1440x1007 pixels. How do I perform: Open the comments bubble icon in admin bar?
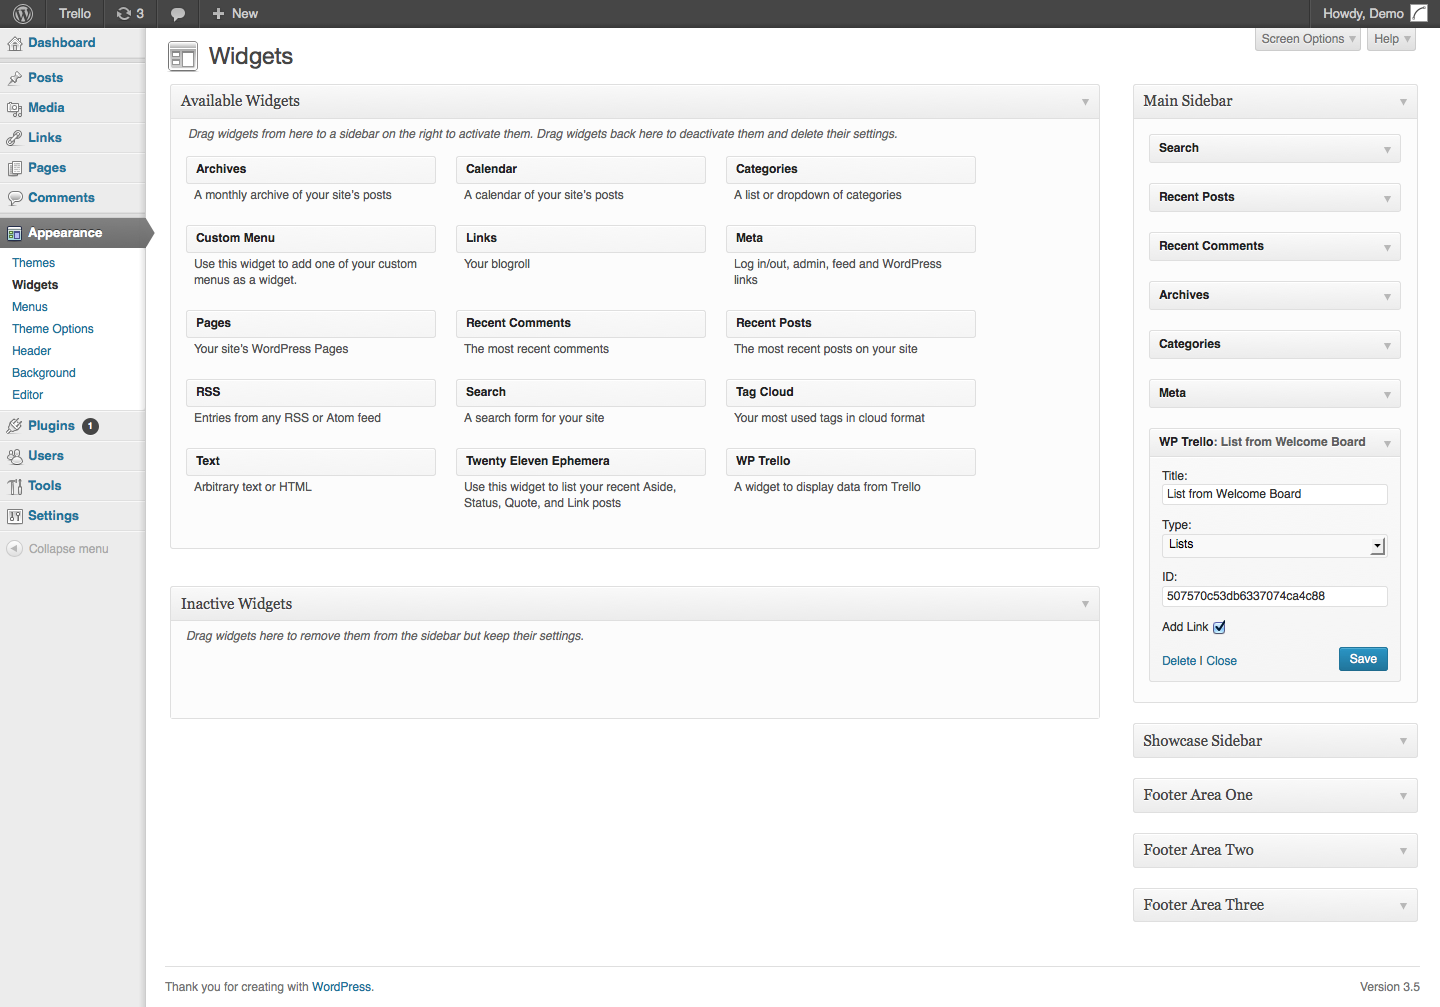coord(178,14)
